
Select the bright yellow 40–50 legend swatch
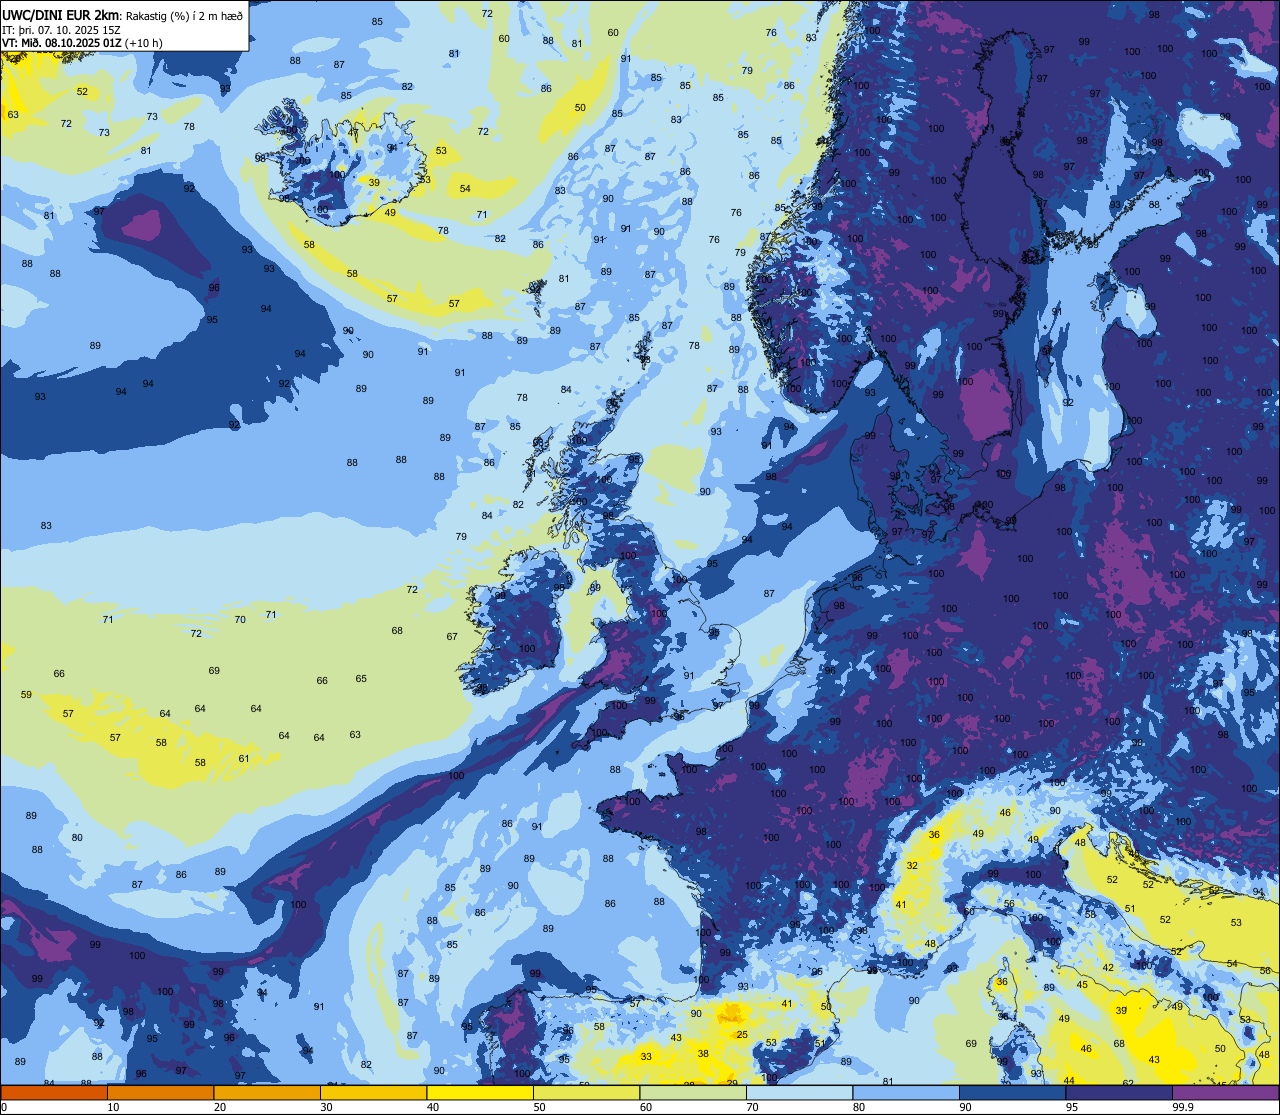coord(480,1092)
